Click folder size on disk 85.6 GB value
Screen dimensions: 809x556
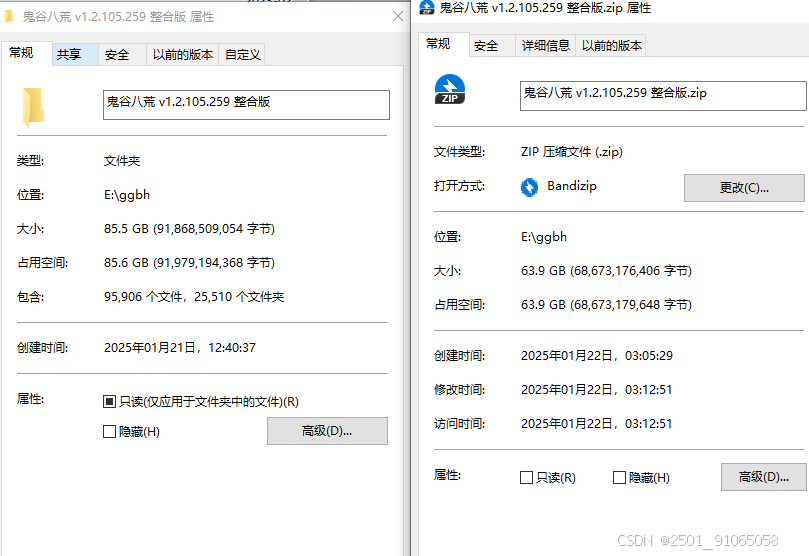[x=189, y=263]
